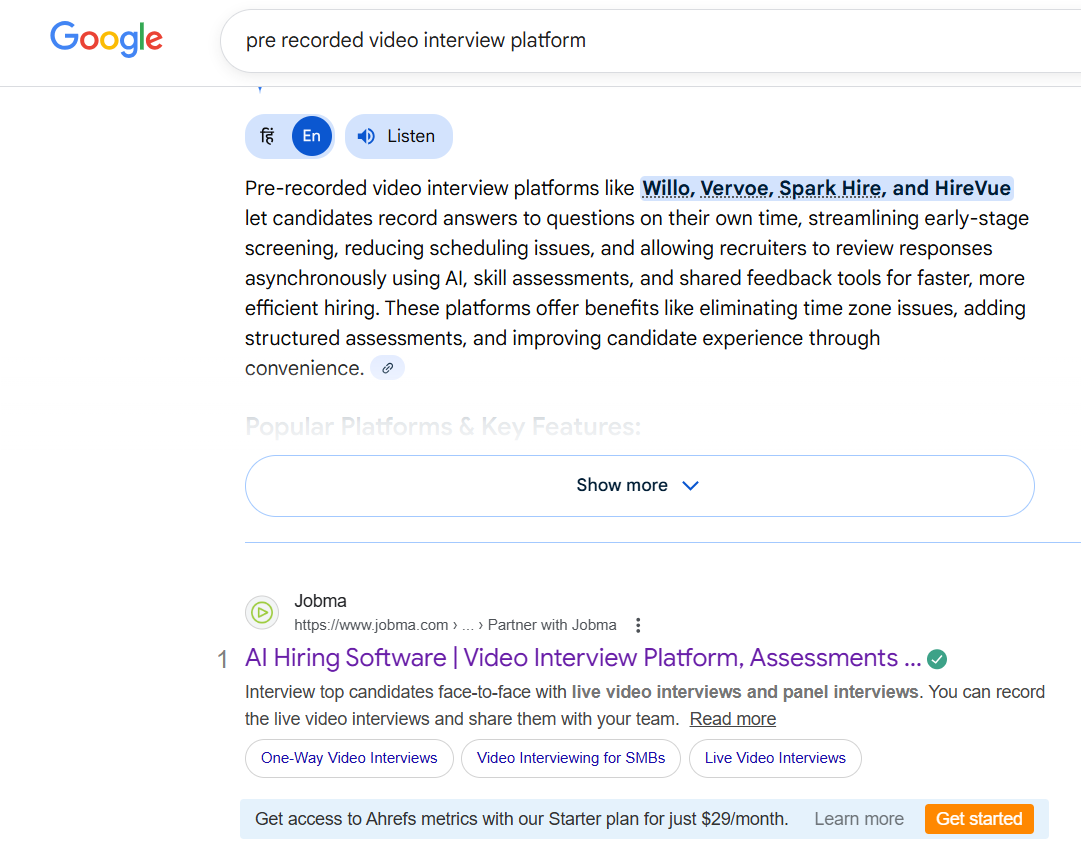Click the chevron arrow on the Show more button
This screenshot has width=1081, height=854.
(690, 485)
